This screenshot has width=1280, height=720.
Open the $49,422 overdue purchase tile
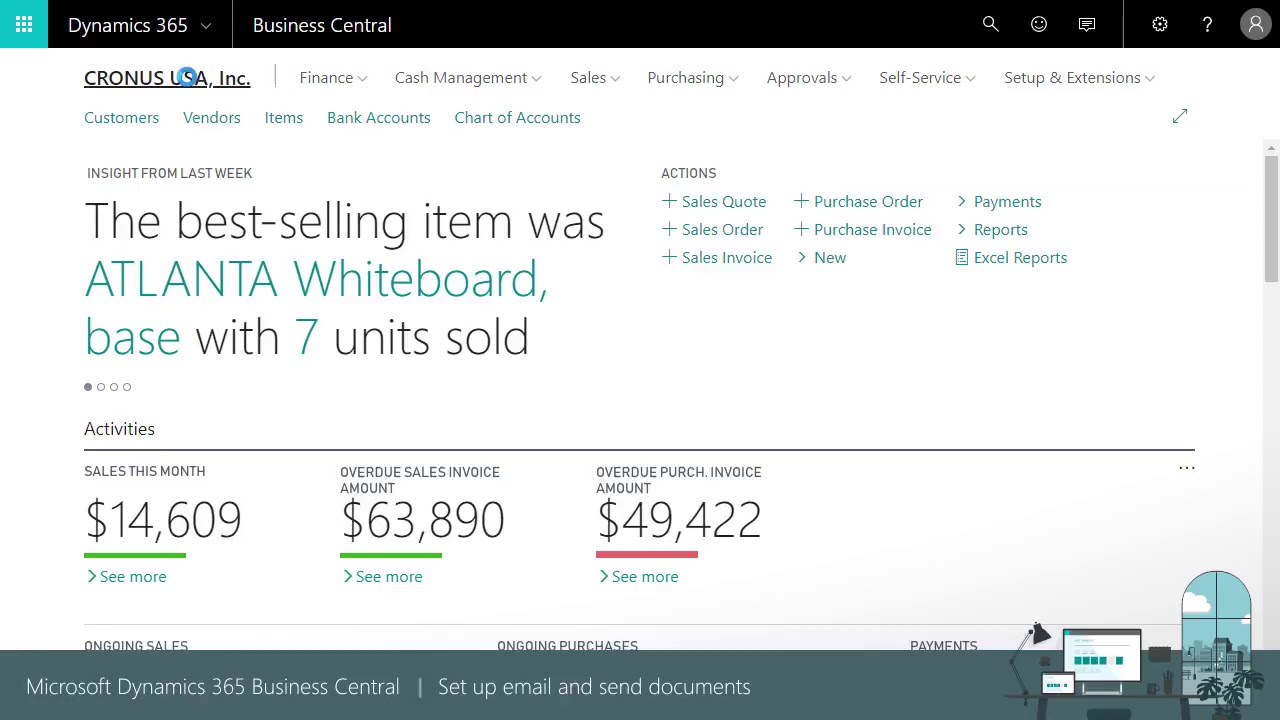point(679,520)
